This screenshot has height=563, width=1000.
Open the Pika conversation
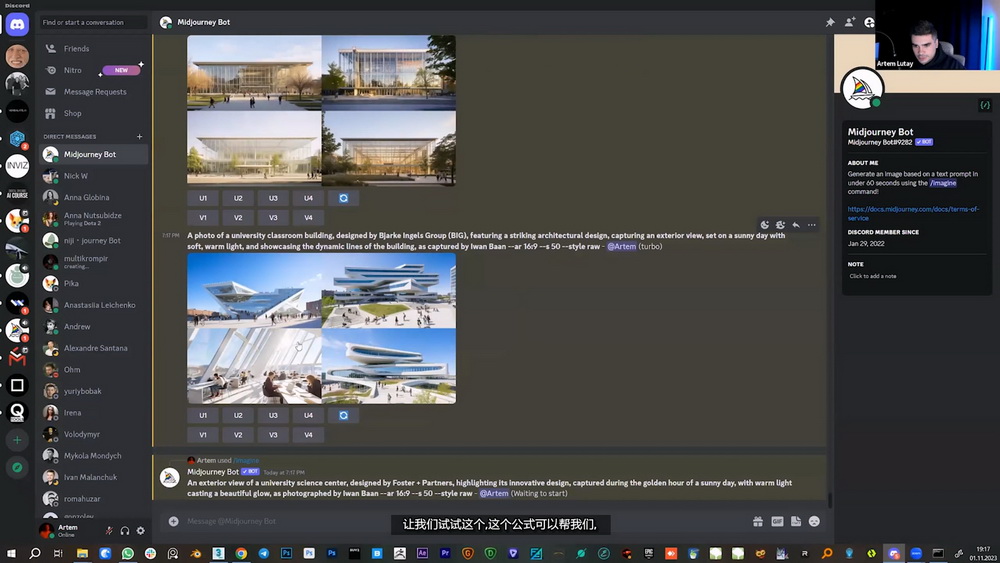pos(93,283)
